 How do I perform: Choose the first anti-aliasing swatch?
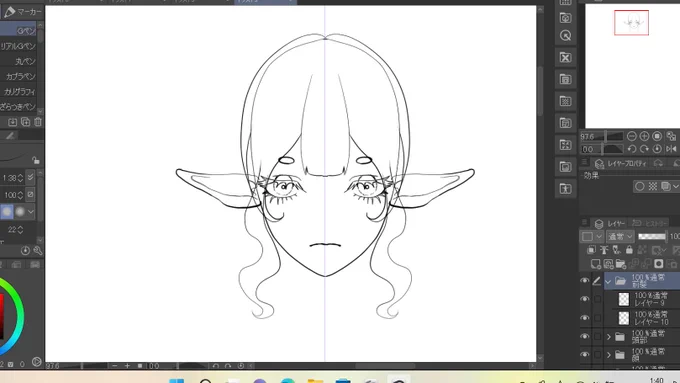7,212
